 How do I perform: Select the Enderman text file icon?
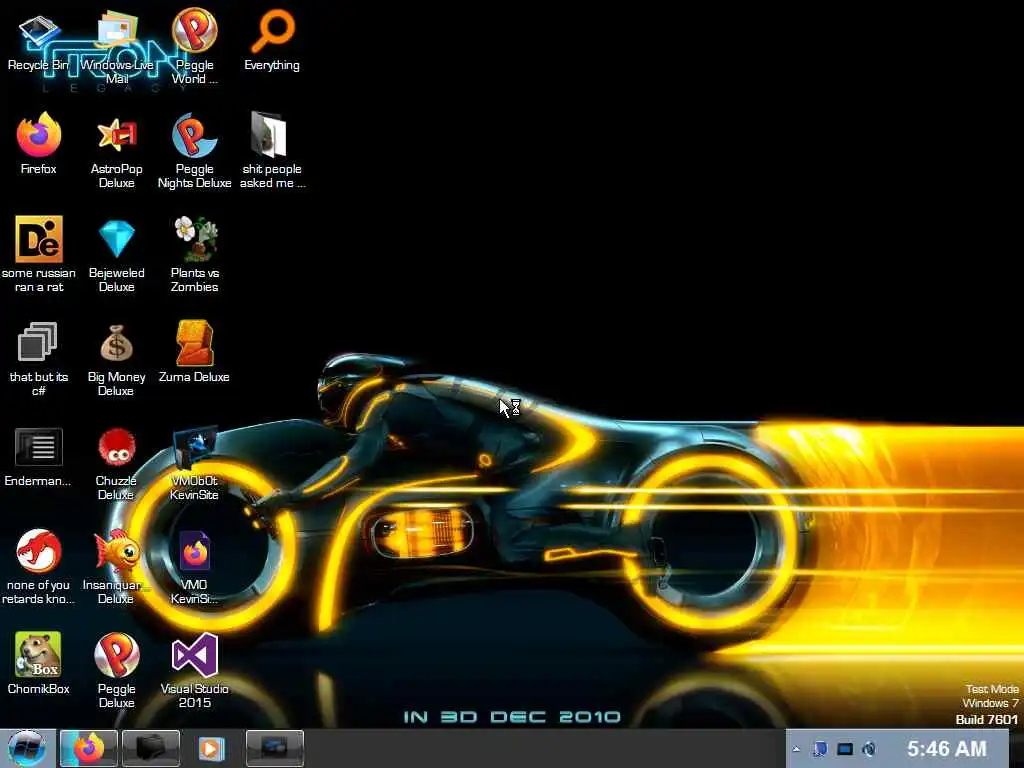point(39,447)
